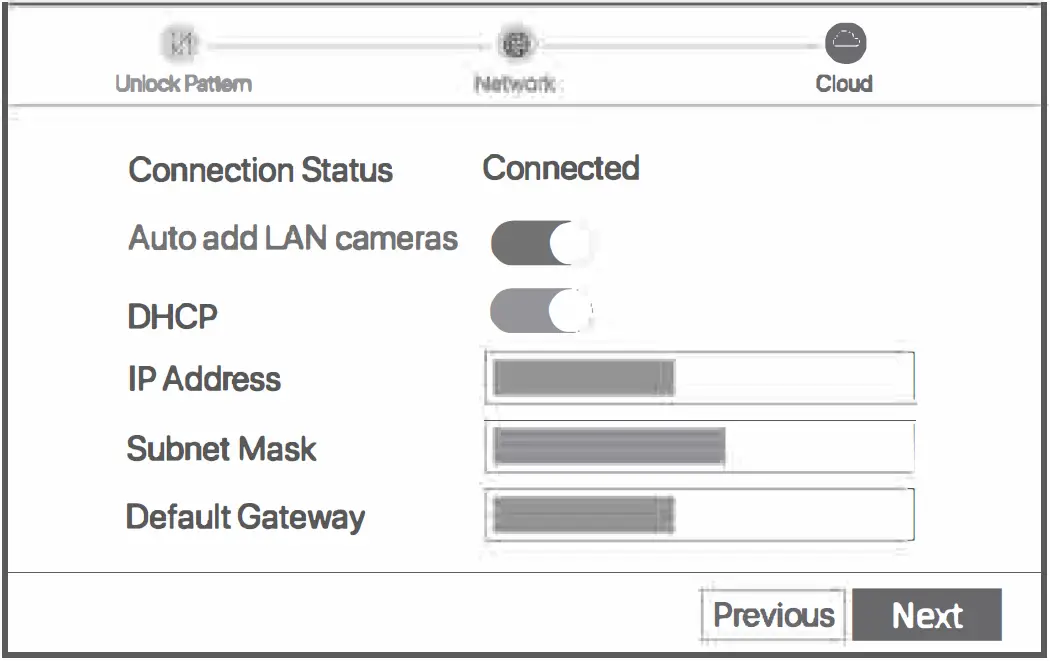Click the Connected status text

(x=560, y=168)
